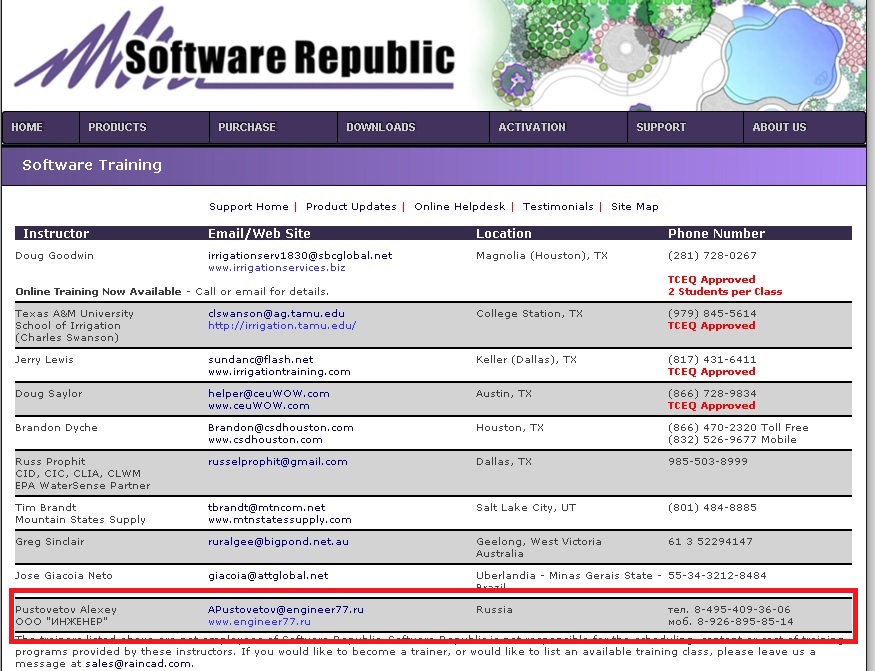The width and height of the screenshot is (875, 671).
Task: Click SUPPORT in the navigation bar
Action: (x=661, y=127)
